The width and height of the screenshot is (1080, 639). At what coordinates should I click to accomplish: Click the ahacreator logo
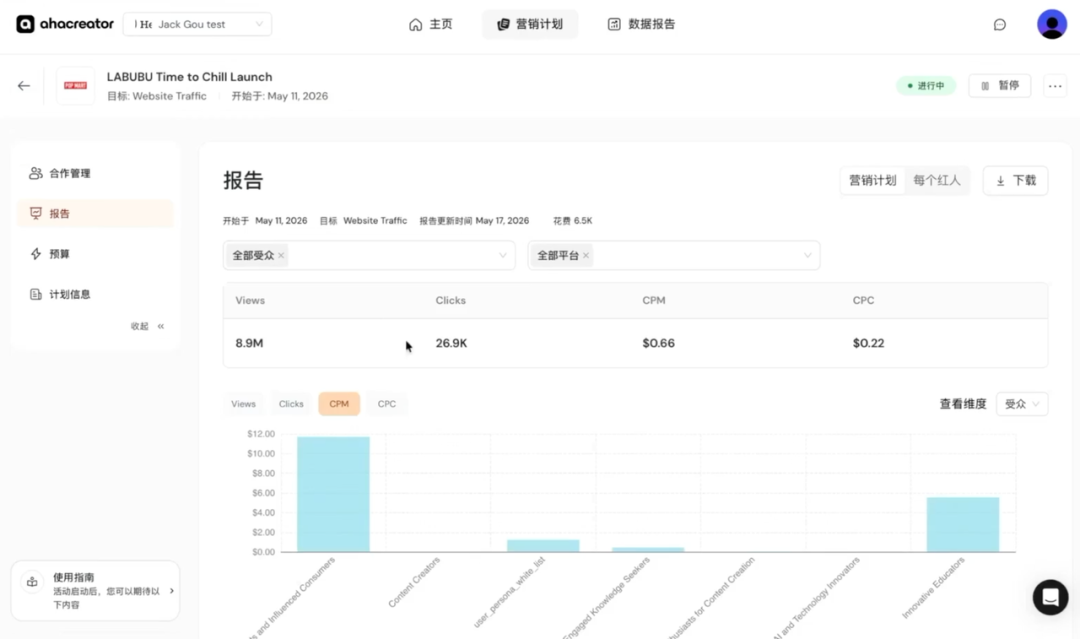click(65, 24)
